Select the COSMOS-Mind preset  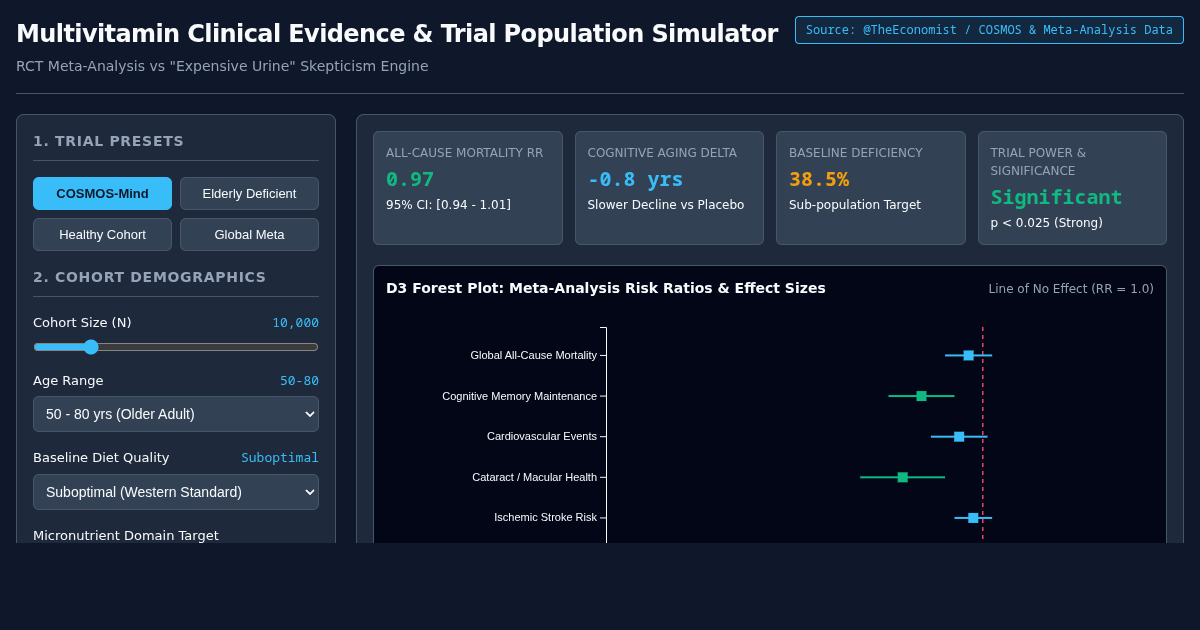click(x=102, y=193)
